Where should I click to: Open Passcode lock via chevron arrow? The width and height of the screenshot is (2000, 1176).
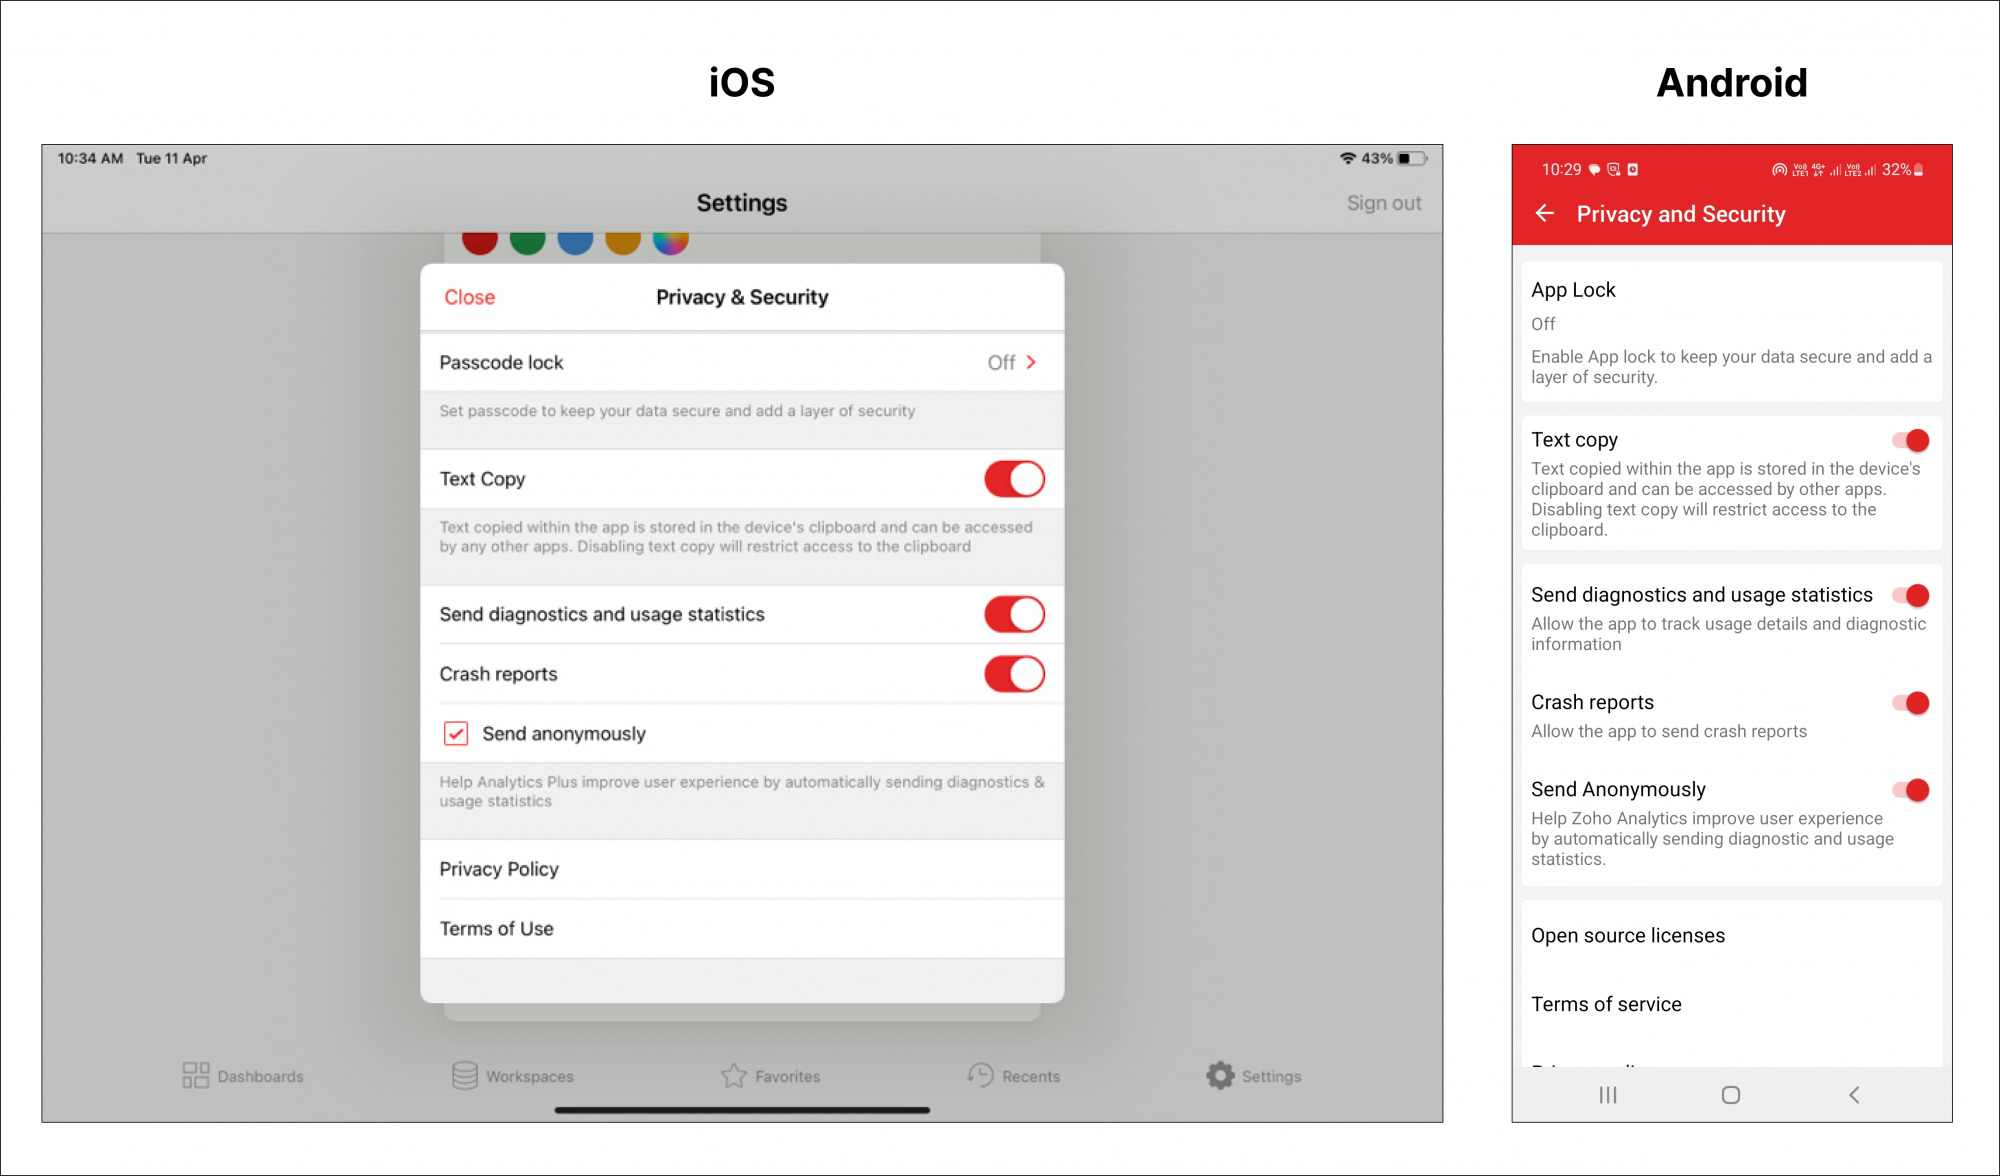click(1031, 362)
